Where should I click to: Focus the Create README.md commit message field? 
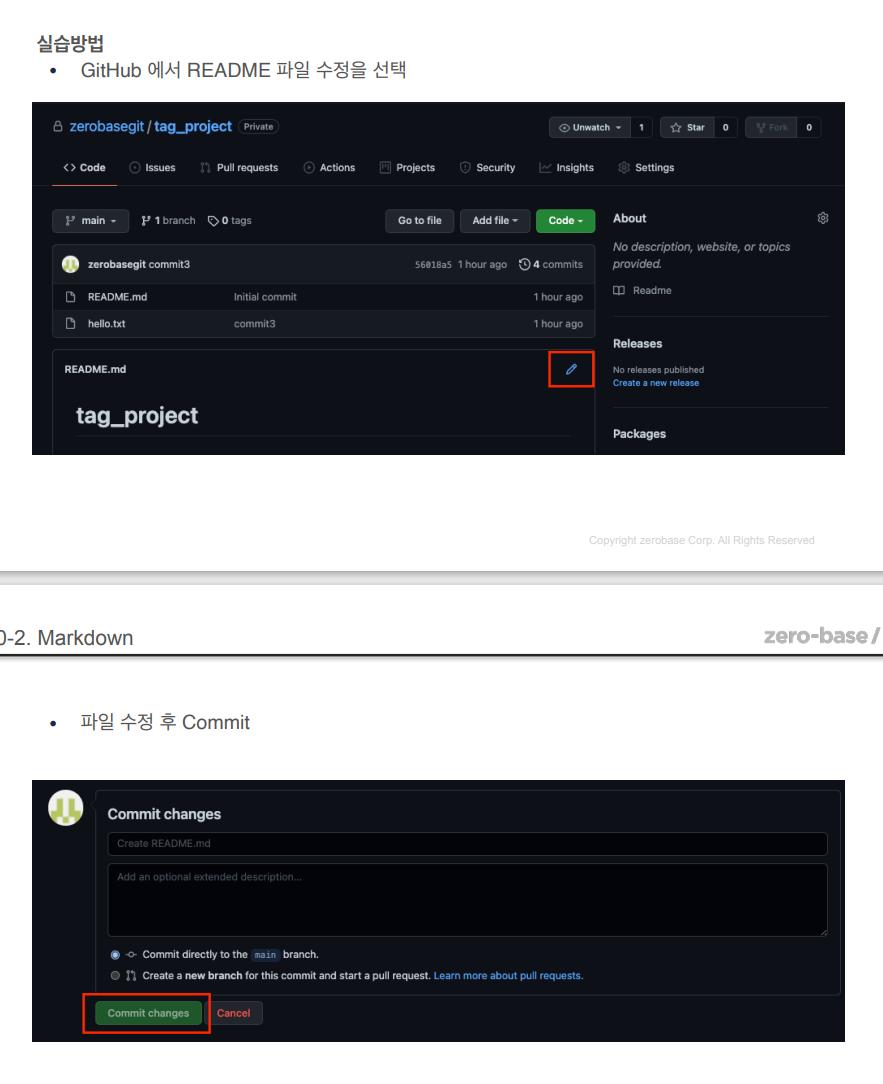pos(467,843)
